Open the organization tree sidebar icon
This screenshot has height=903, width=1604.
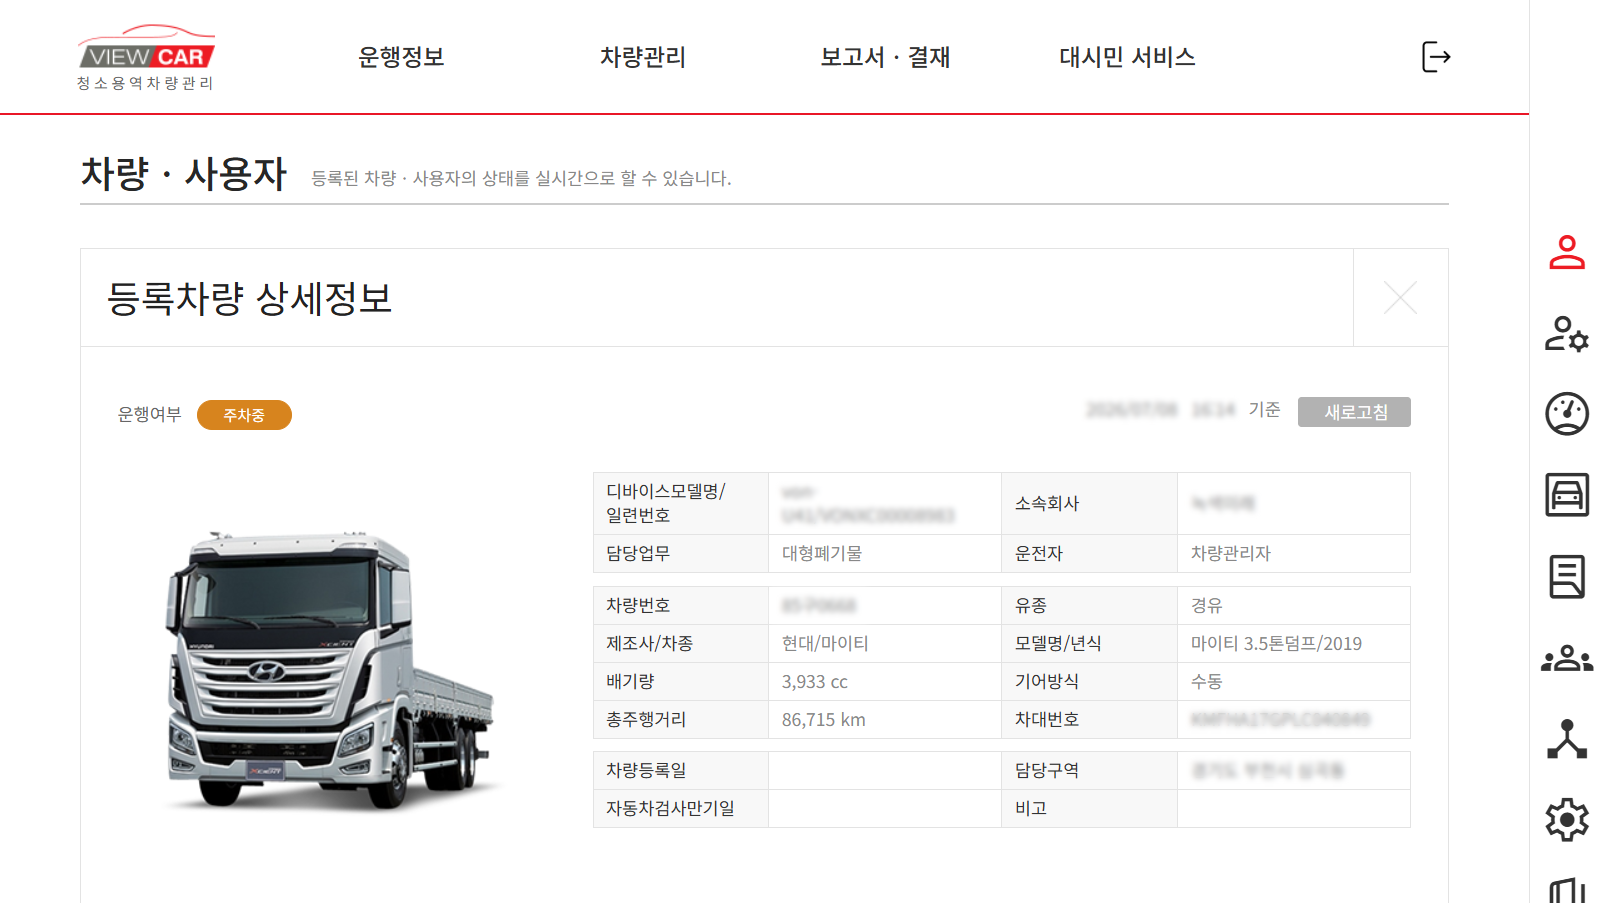point(1567,739)
